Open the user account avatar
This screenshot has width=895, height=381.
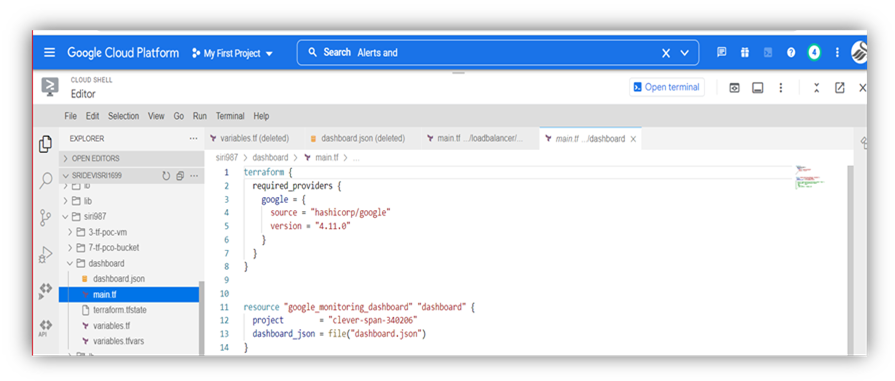[x=859, y=53]
